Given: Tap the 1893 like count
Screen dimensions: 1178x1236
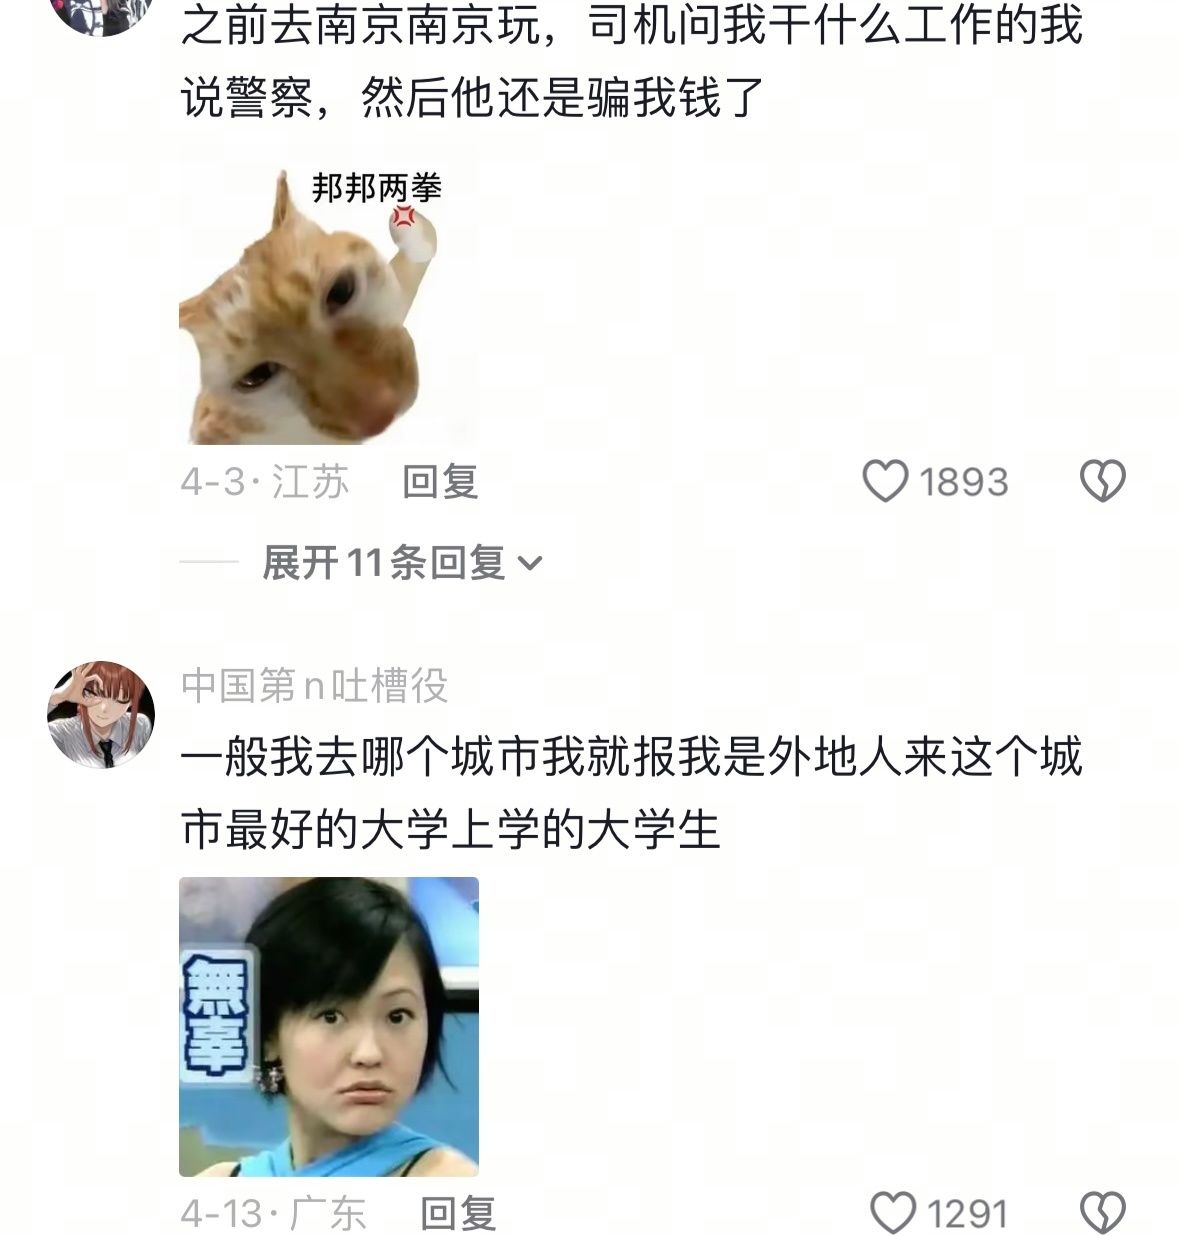Looking at the screenshot, I should [x=963, y=482].
